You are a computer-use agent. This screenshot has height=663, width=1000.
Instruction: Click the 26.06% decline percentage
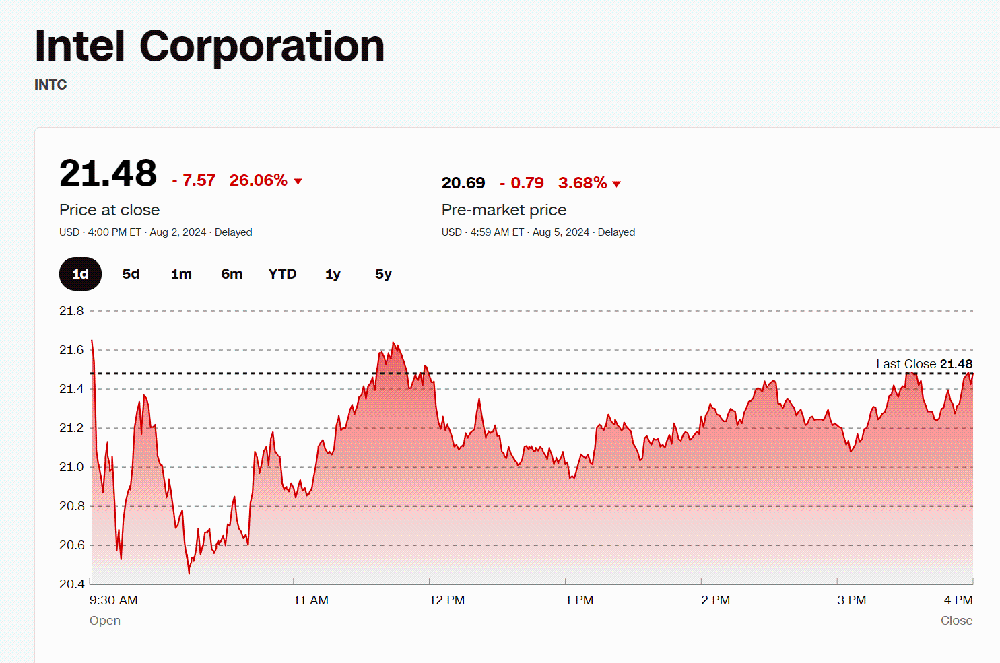coord(258,180)
